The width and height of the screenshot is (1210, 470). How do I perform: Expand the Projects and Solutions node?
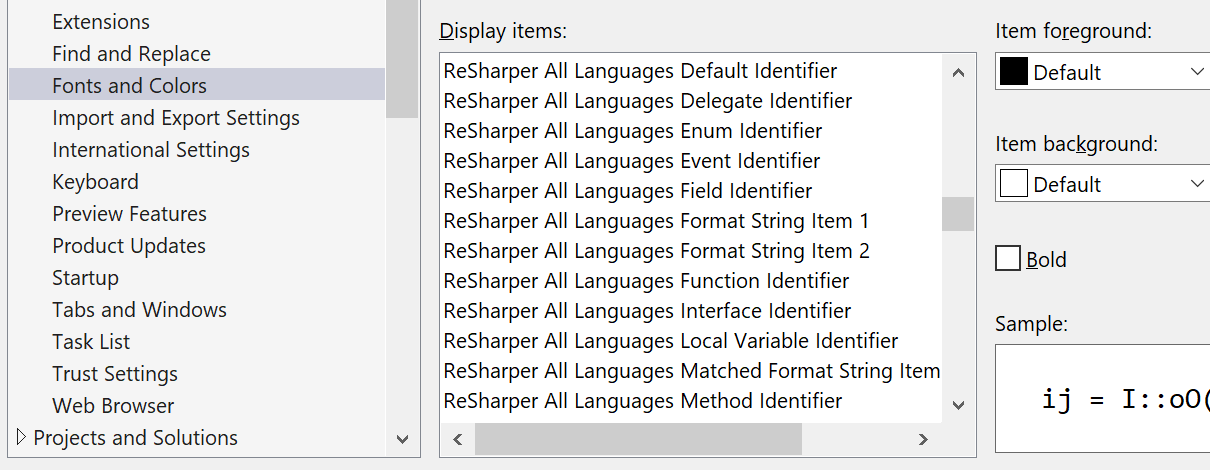tap(21, 437)
